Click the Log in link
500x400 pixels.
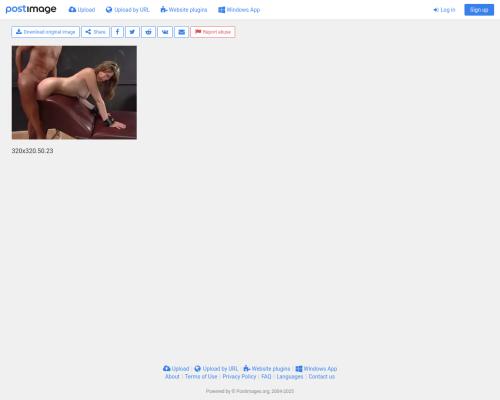tap(444, 10)
